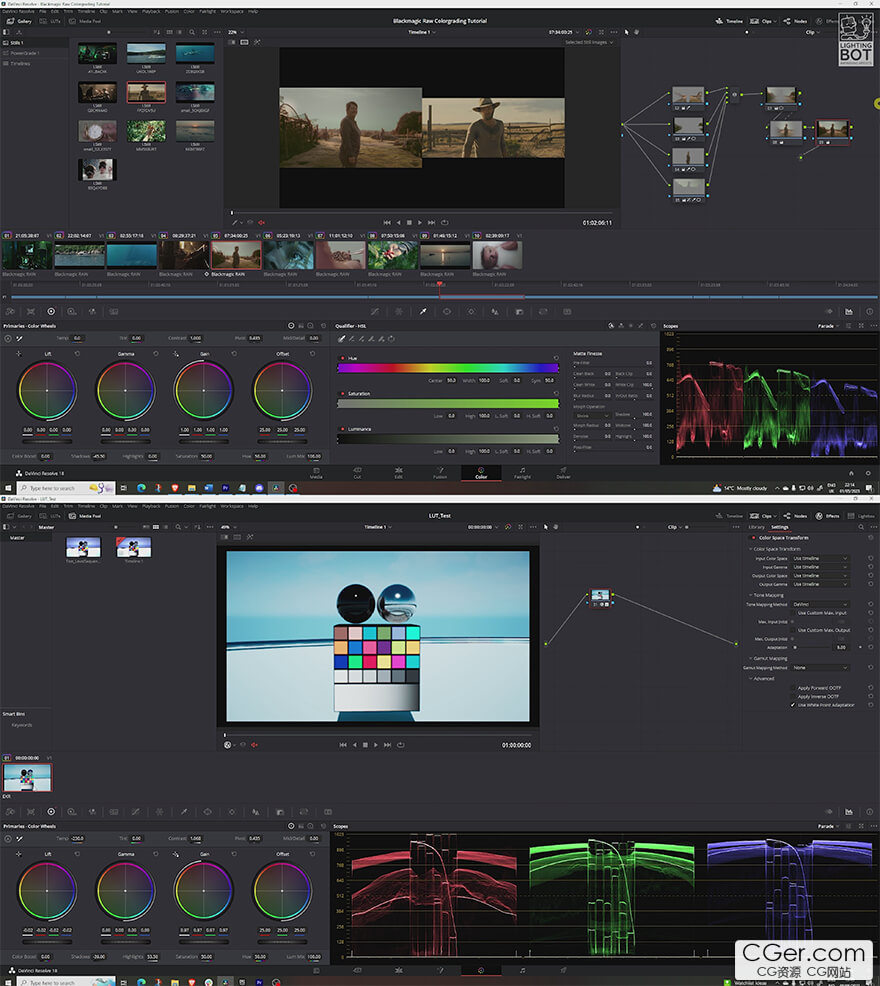The height and width of the screenshot is (986, 880).
Task: Toggle the Effects panel button in LUT_Test window
Action: point(828,516)
